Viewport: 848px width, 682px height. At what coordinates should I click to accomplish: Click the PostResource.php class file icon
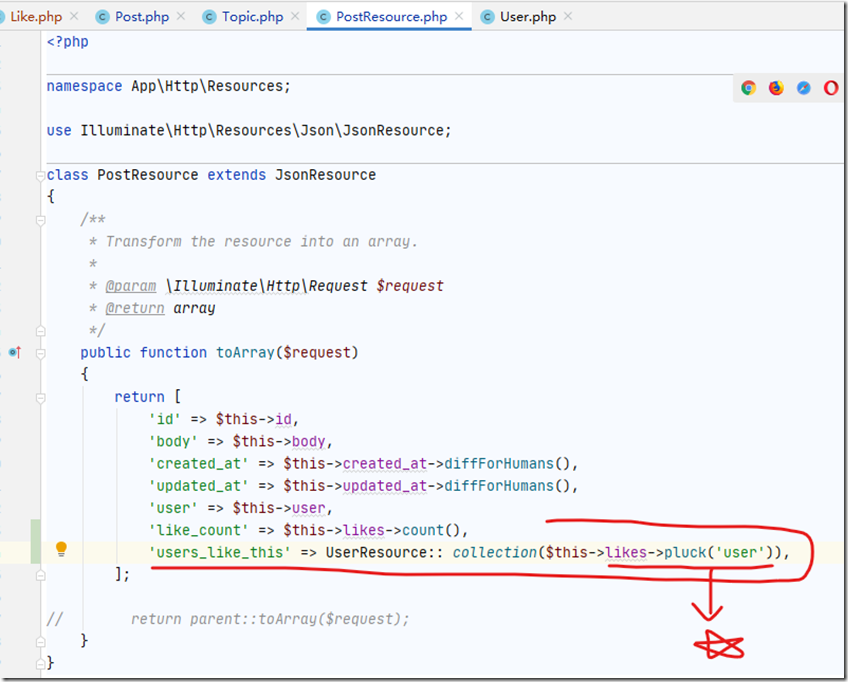pyautogui.click(x=323, y=17)
